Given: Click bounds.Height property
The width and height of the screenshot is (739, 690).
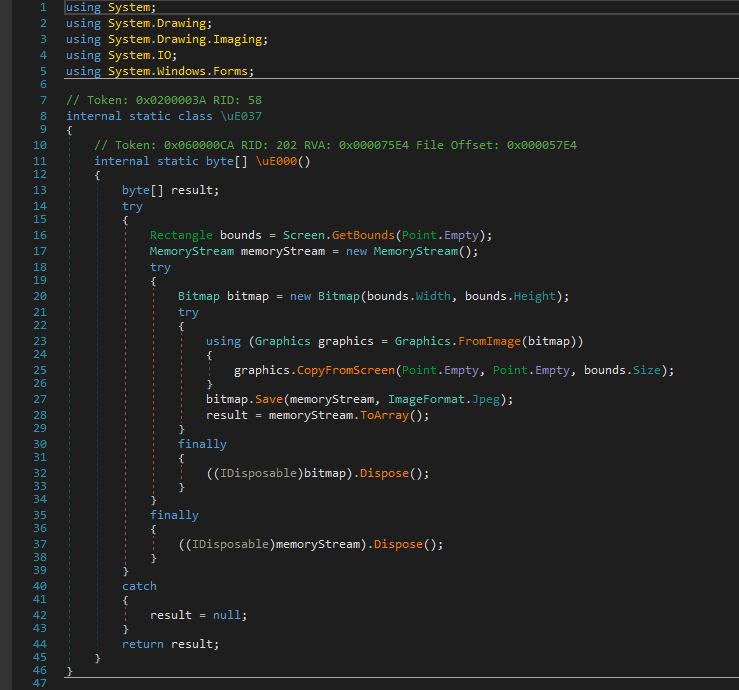Looking at the screenshot, I should click(534, 296).
